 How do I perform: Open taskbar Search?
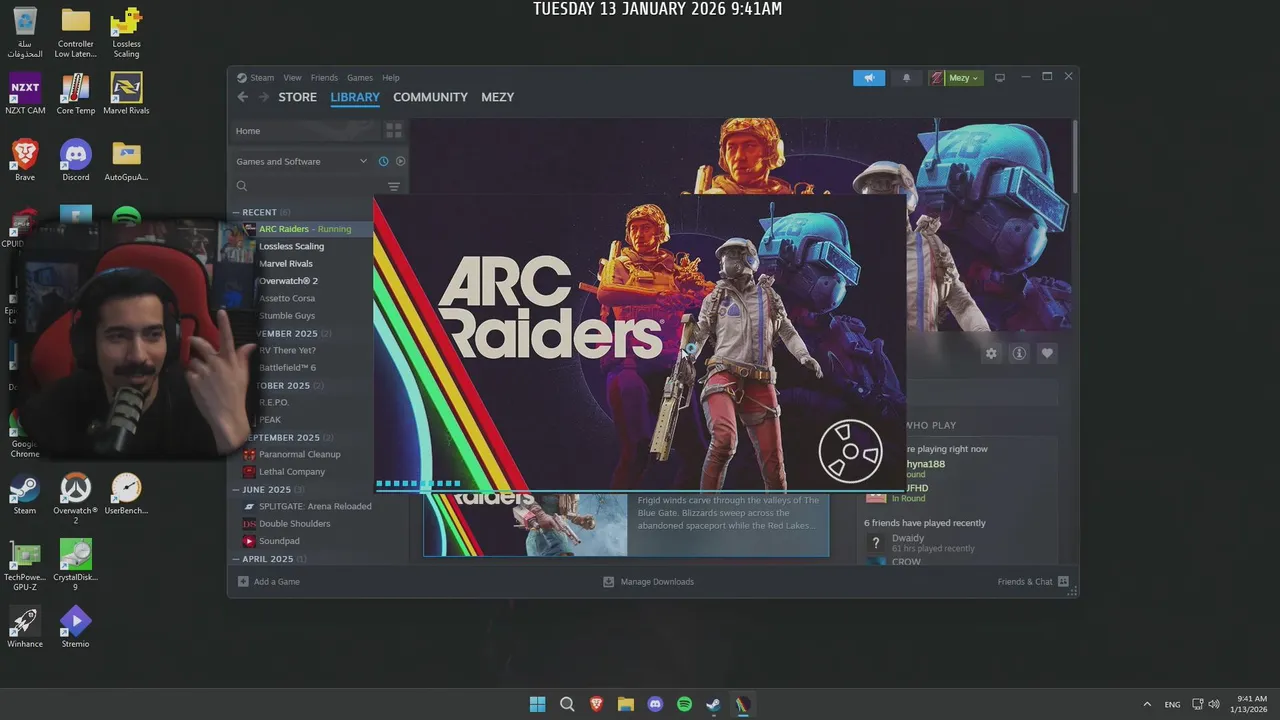pos(567,704)
